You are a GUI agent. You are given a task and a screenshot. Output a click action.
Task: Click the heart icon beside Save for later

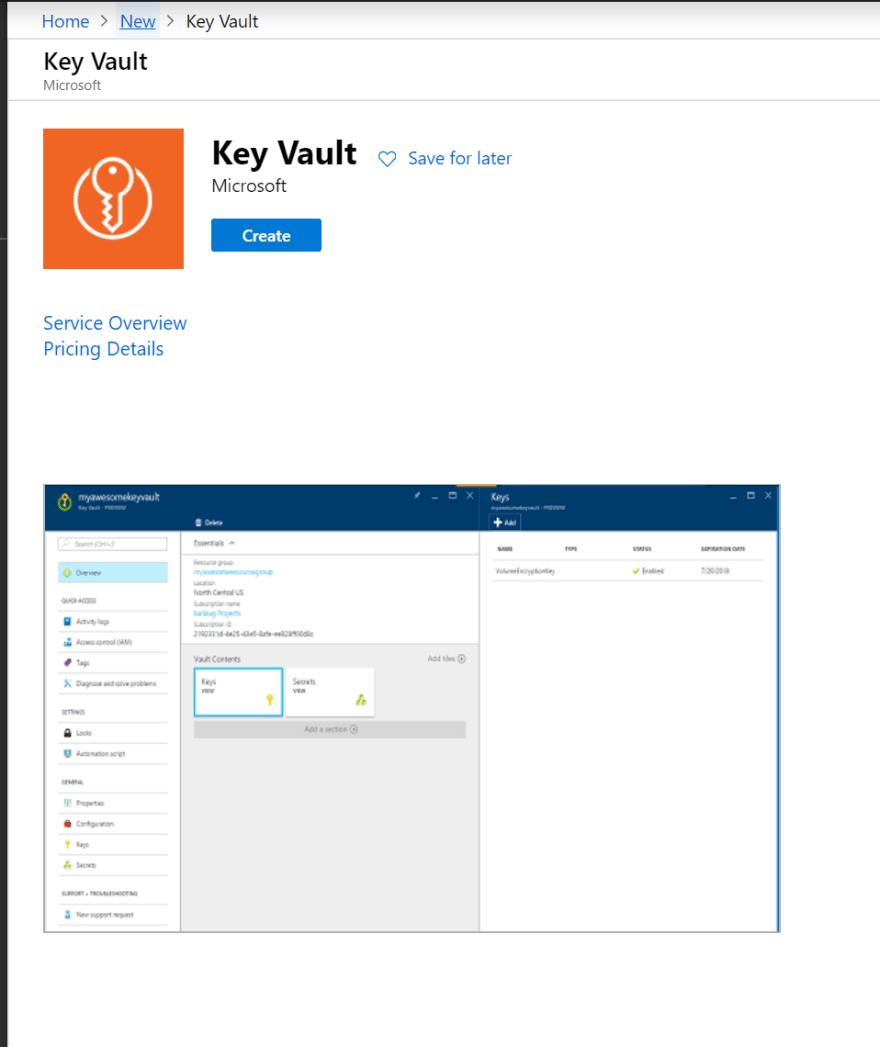click(x=387, y=159)
